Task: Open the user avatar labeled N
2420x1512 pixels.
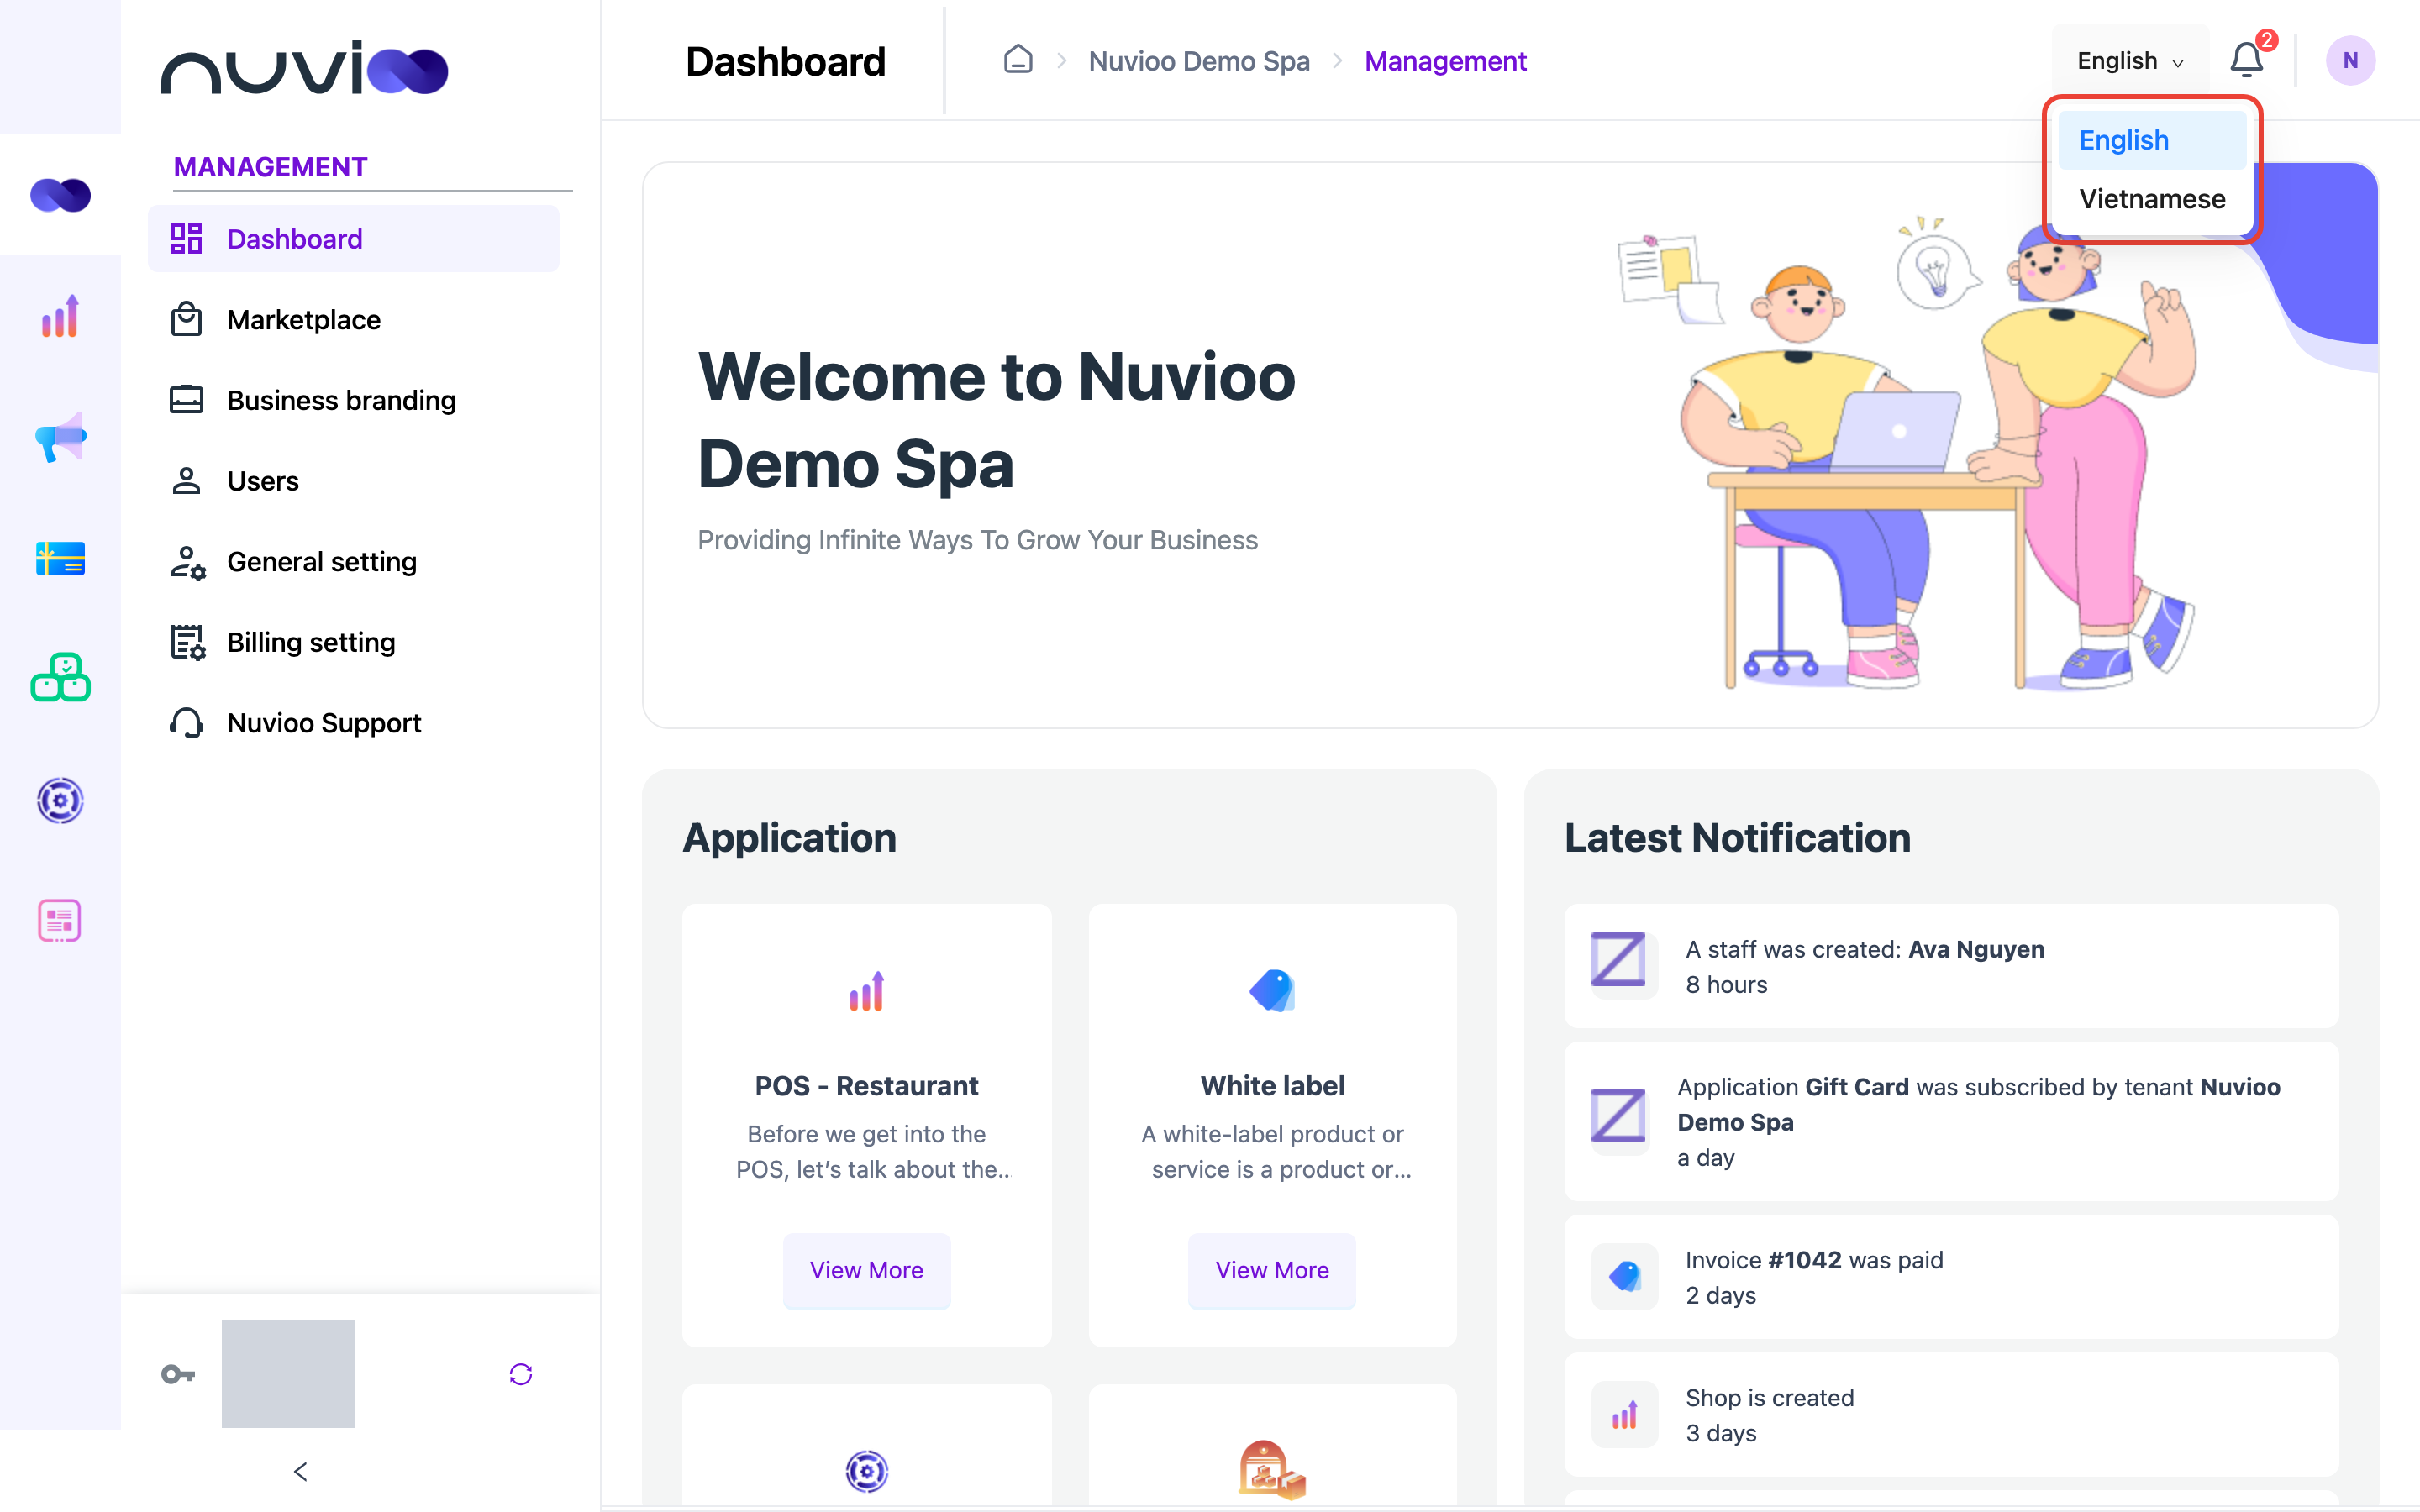Action: click(x=2349, y=60)
